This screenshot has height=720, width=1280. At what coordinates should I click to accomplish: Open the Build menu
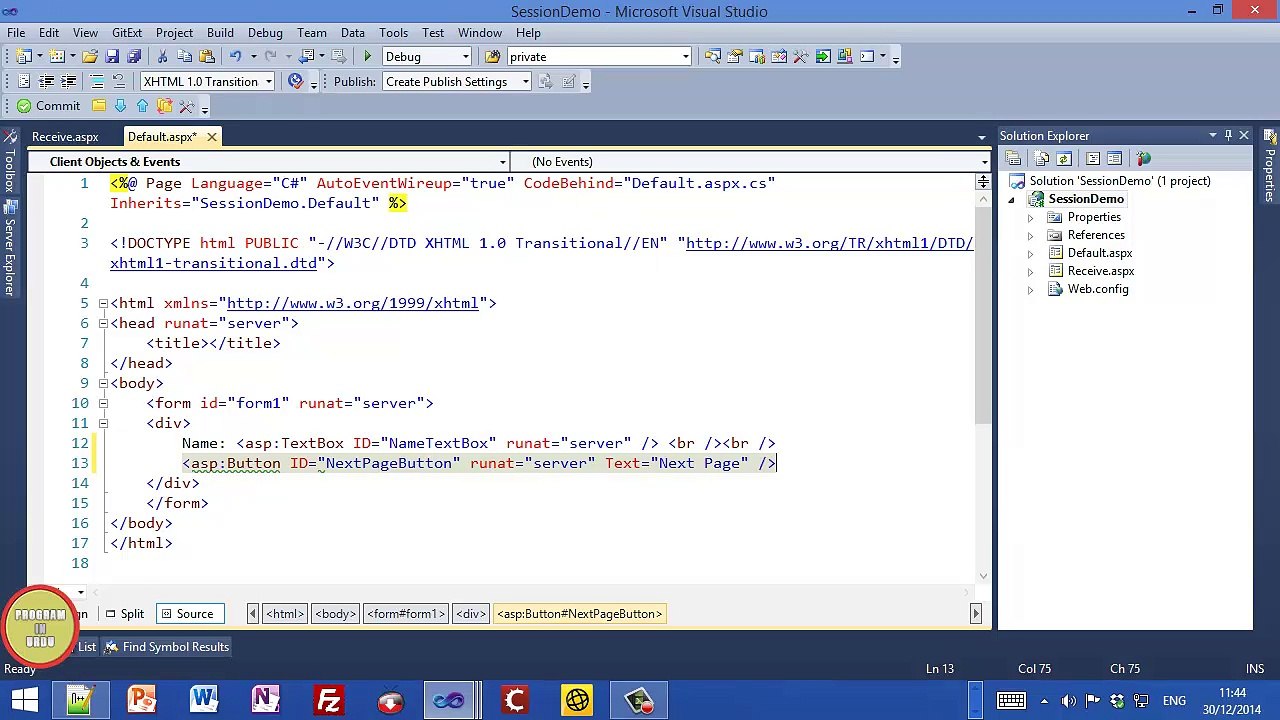[x=220, y=33]
